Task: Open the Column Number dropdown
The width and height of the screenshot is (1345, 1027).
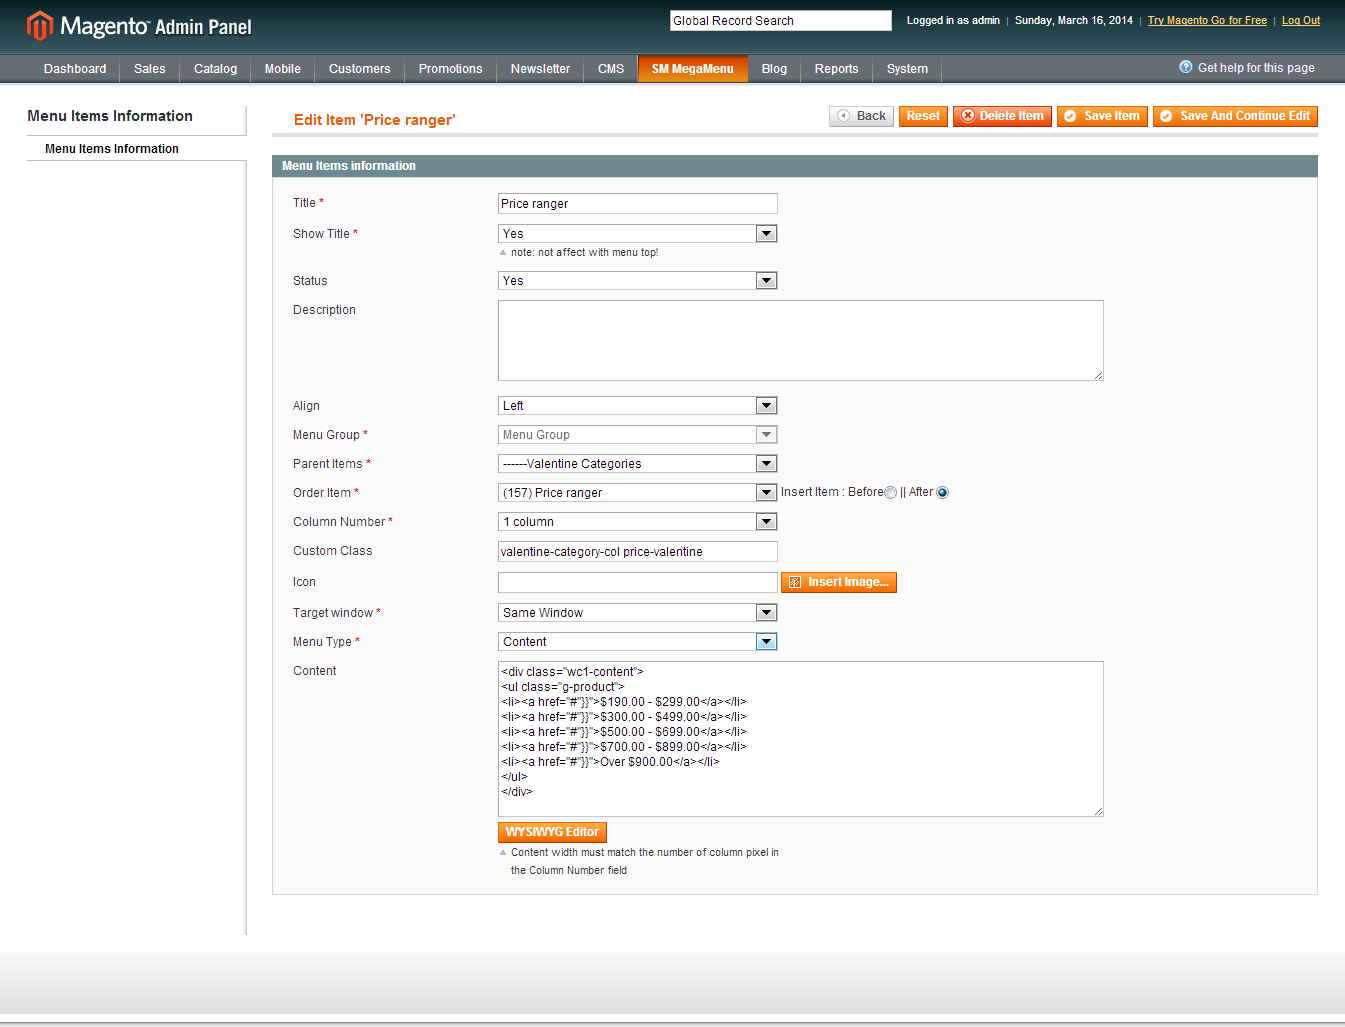Action: 638,522
